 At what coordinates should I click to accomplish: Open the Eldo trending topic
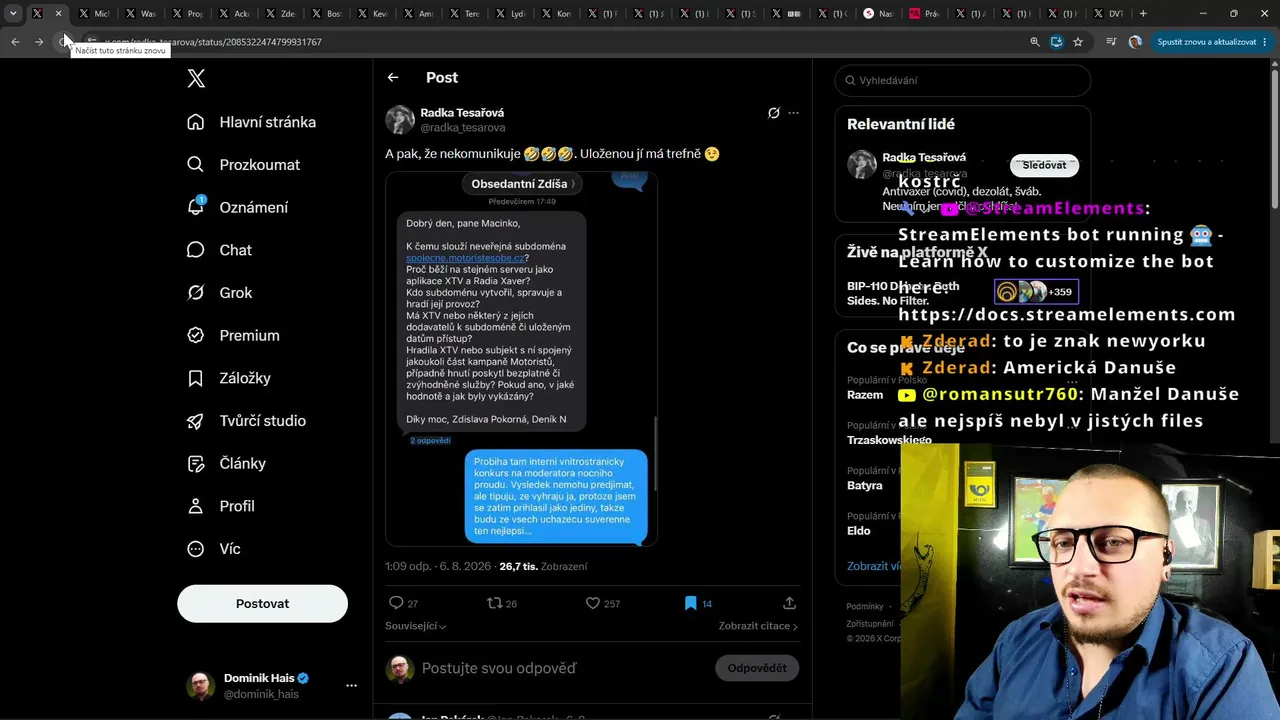859,530
